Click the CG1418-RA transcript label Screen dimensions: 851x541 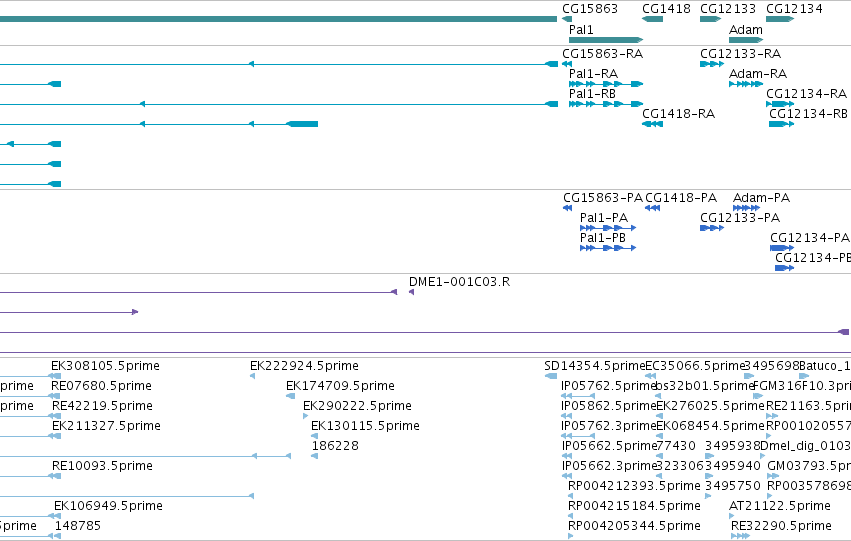tap(678, 113)
